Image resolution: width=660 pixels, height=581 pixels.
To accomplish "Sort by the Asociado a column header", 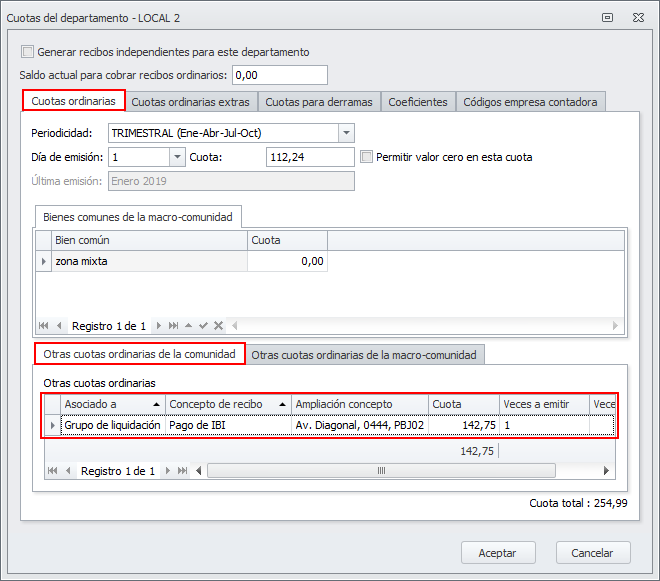I will [111, 404].
